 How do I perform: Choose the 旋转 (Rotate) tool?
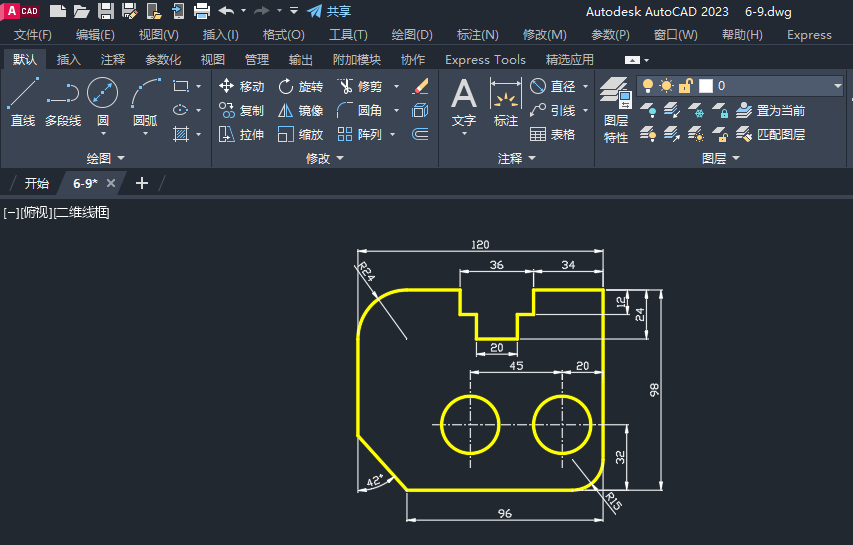tap(300, 87)
